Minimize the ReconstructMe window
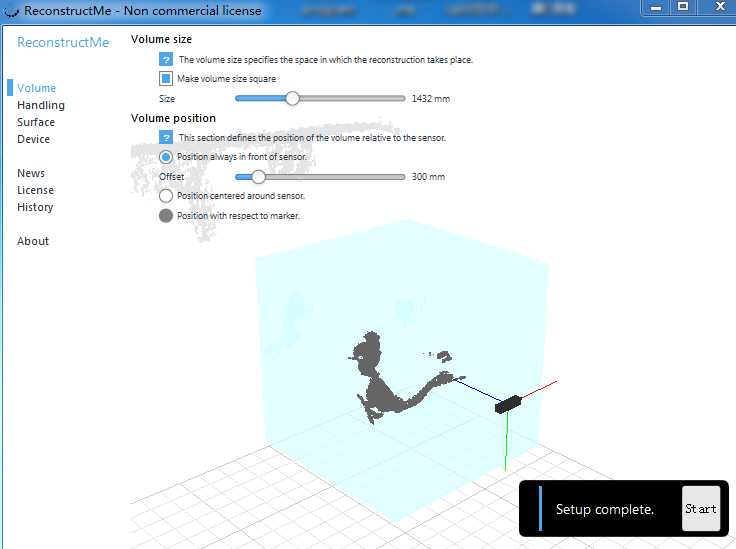 [656, 8]
